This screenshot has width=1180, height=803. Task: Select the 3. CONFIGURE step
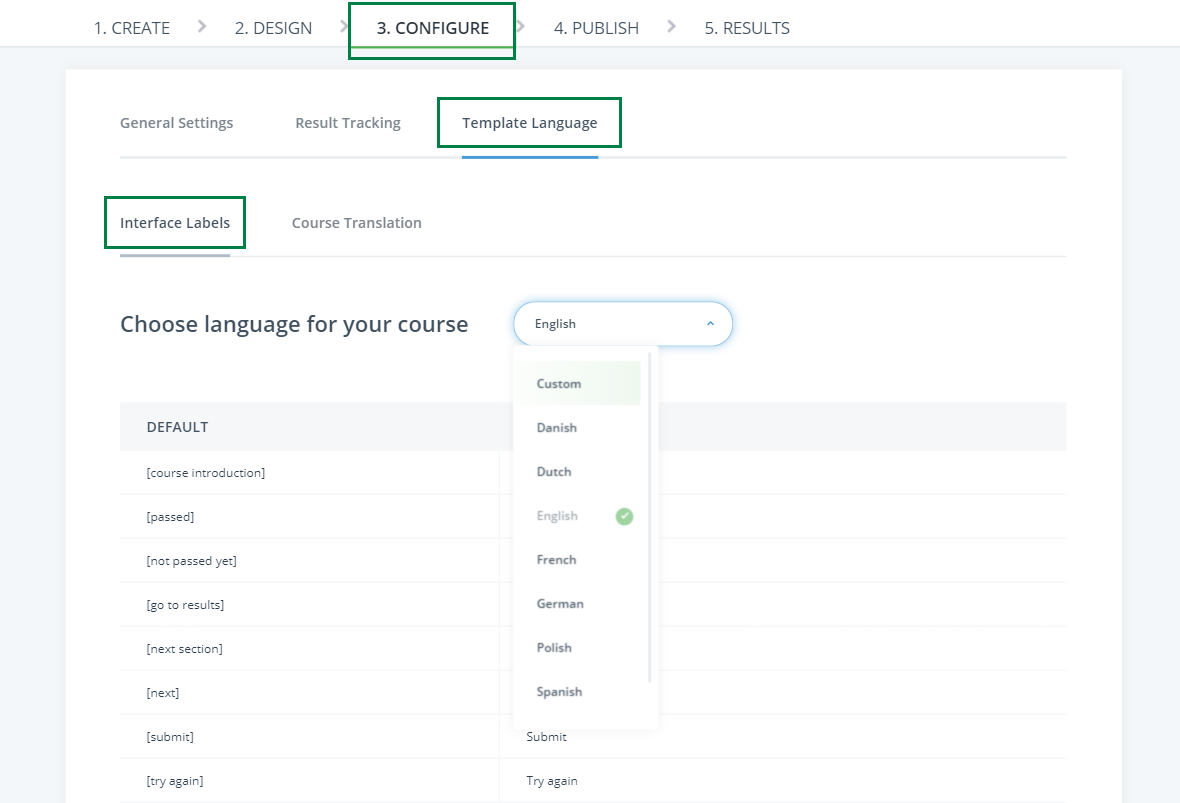click(x=432, y=28)
